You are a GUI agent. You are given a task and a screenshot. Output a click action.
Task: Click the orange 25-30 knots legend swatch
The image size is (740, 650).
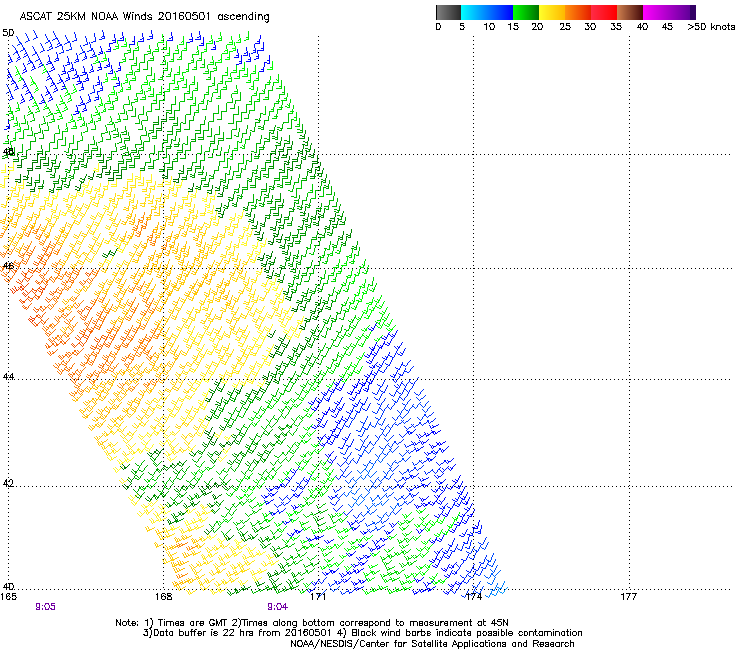tap(578, 12)
